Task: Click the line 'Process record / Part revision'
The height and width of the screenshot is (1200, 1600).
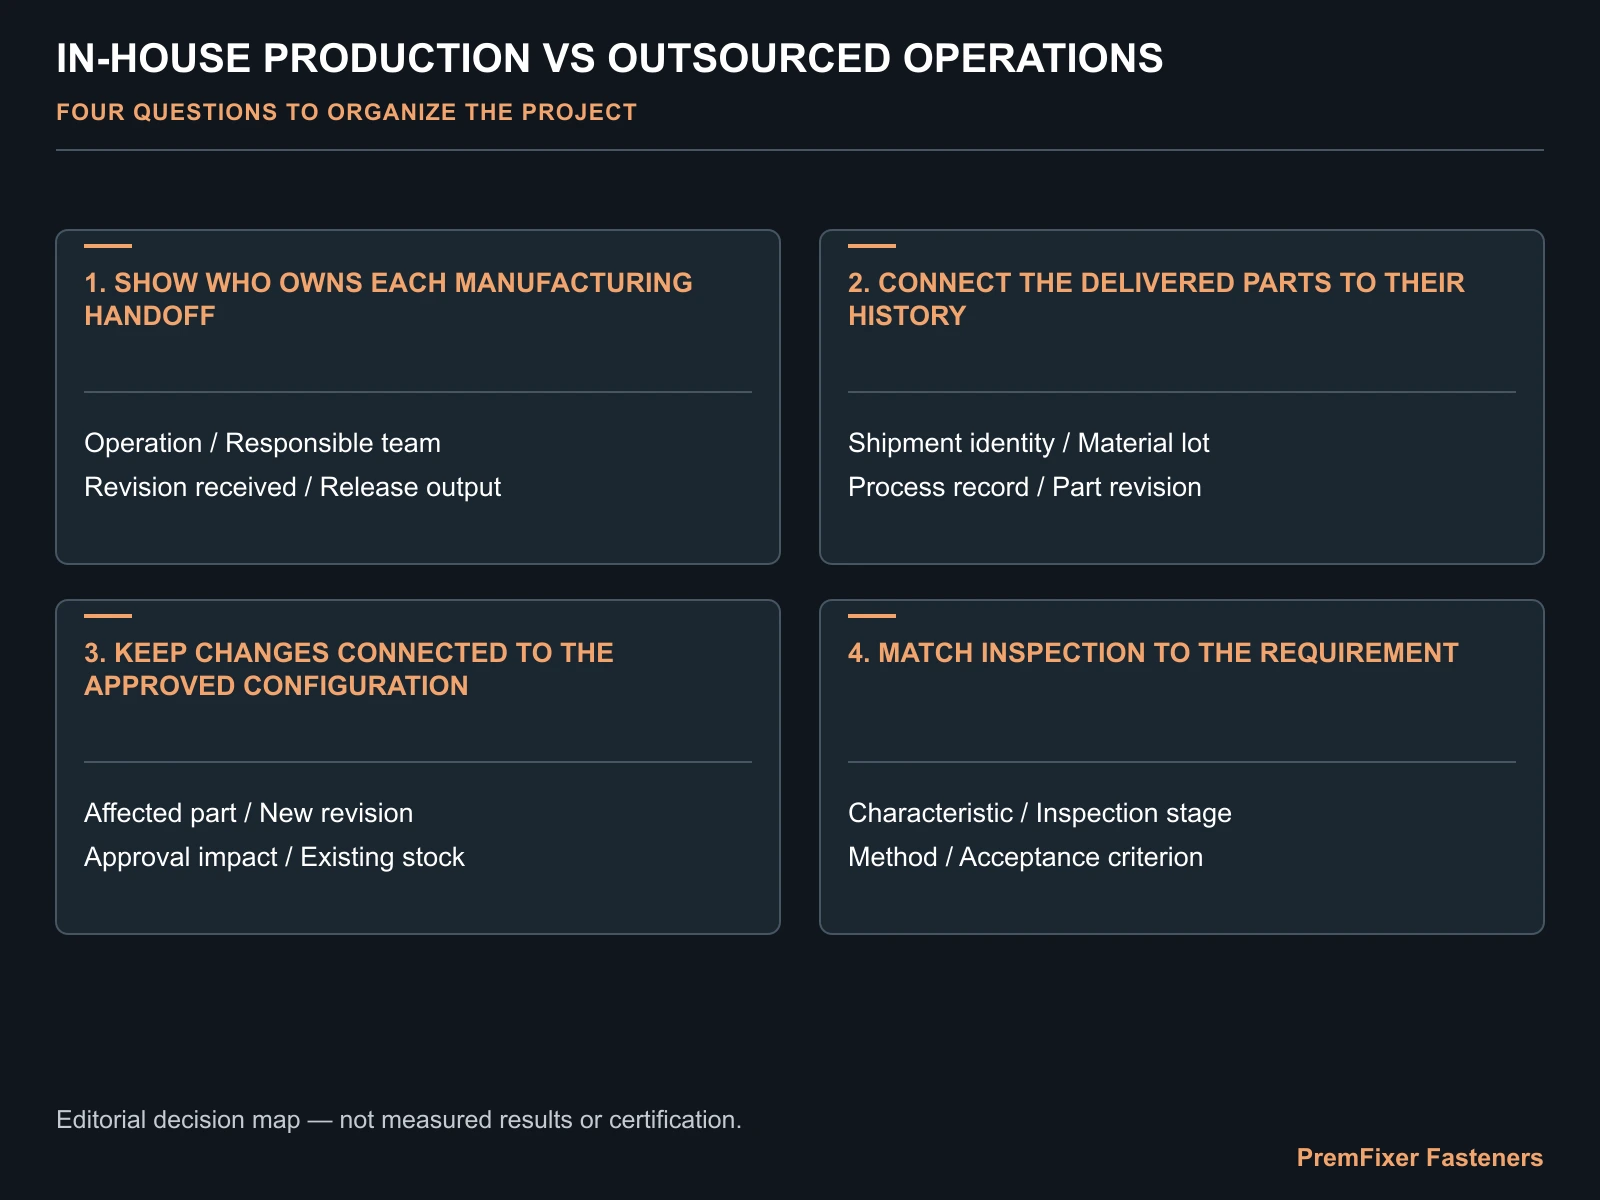Action: [x=1024, y=487]
